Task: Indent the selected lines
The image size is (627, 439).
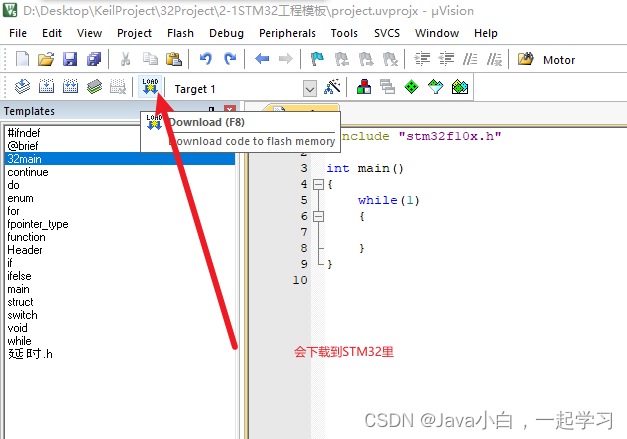Action: tap(422, 59)
